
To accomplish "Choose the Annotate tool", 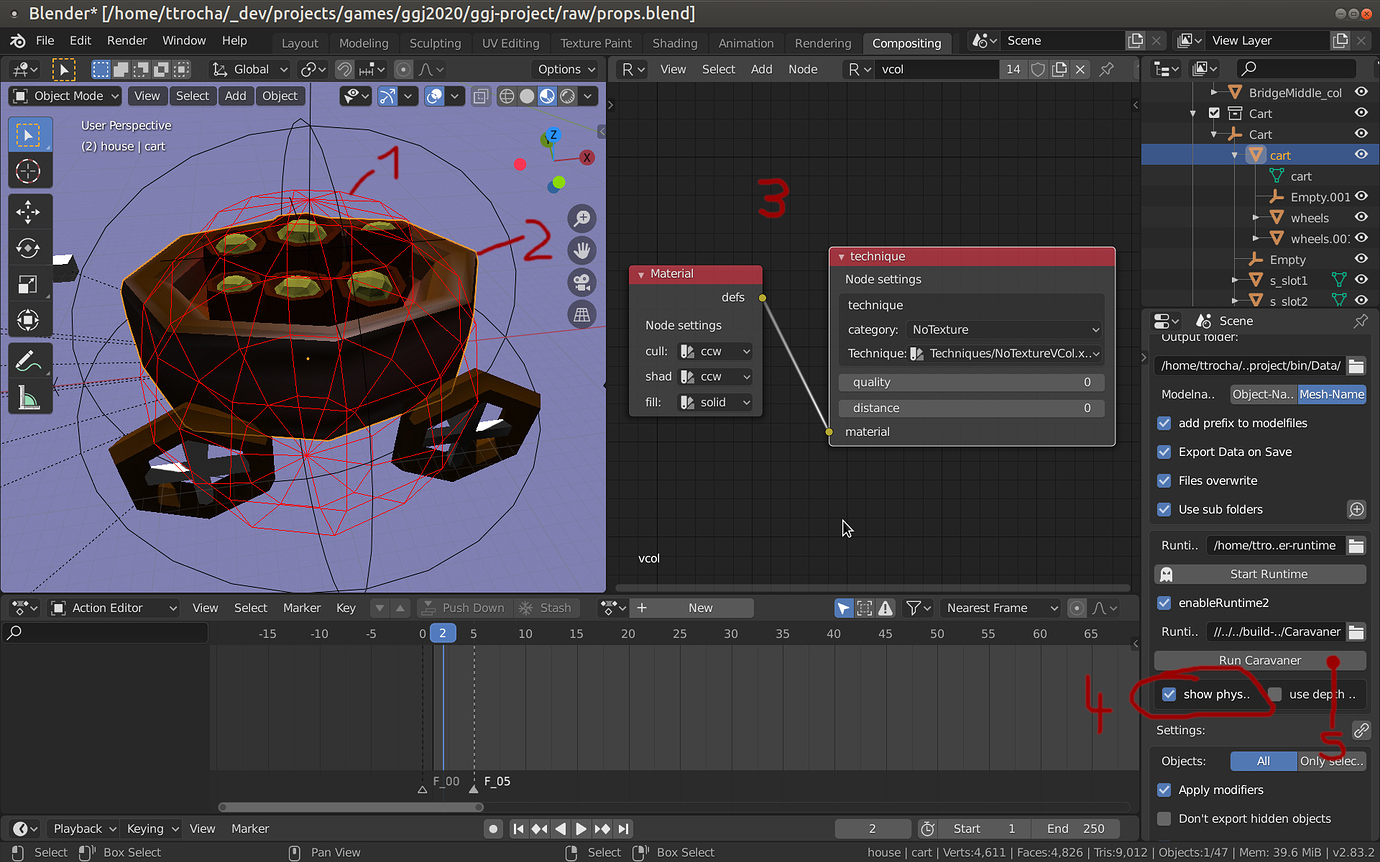I will [28, 361].
